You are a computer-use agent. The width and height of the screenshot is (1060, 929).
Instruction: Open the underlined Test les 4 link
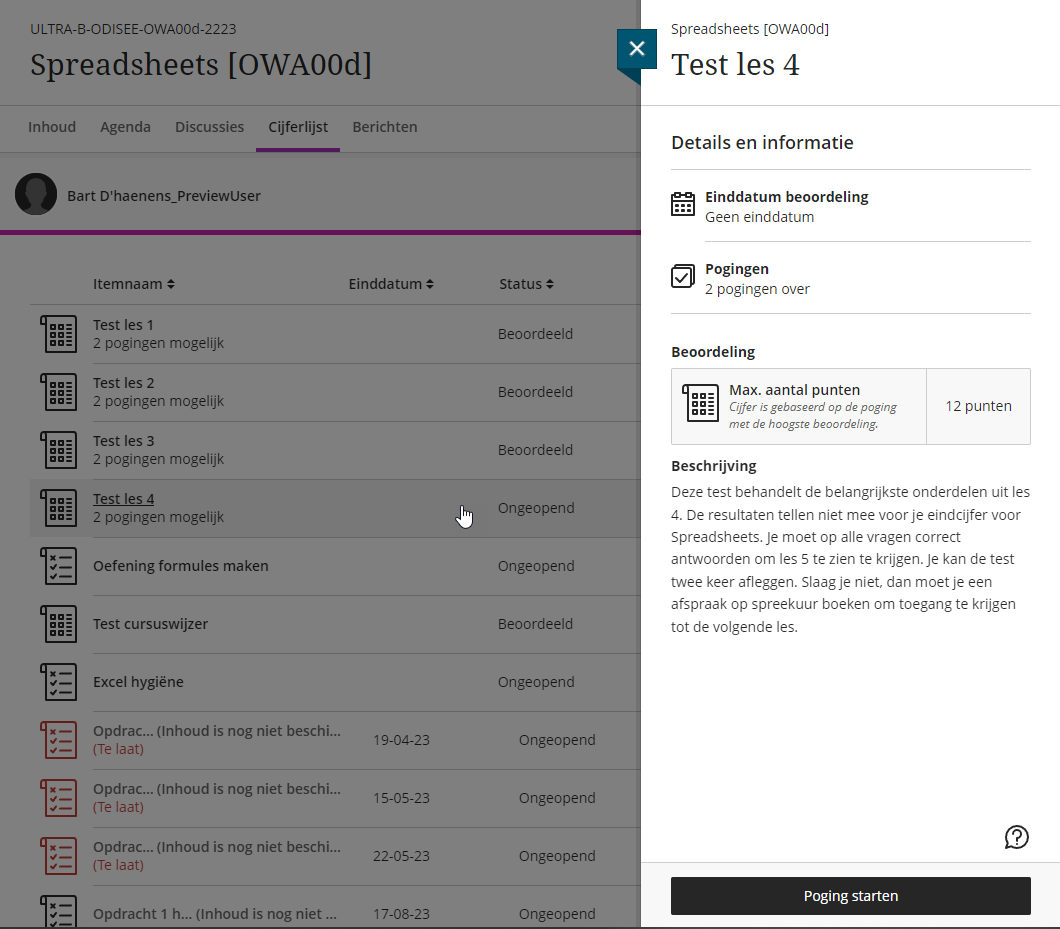pos(124,499)
